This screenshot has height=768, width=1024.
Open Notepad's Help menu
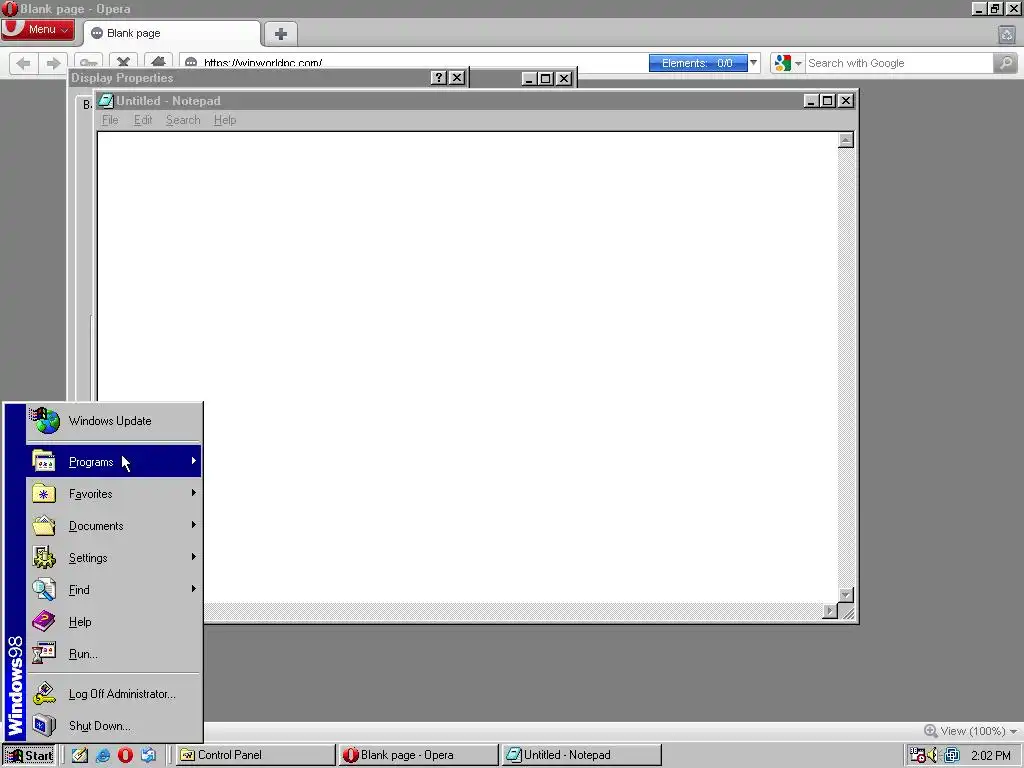click(x=225, y=120)
